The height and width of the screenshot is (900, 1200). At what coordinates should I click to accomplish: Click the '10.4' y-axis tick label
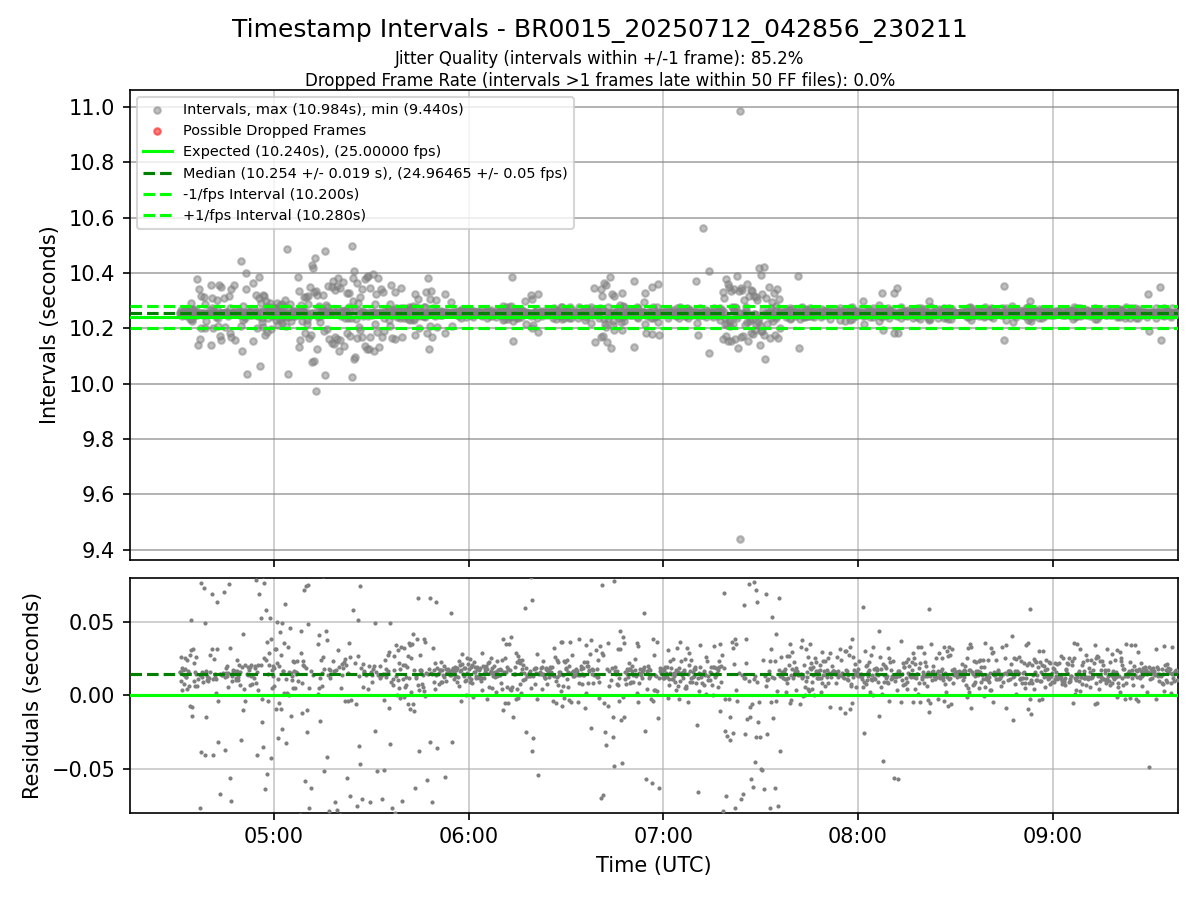93,273
